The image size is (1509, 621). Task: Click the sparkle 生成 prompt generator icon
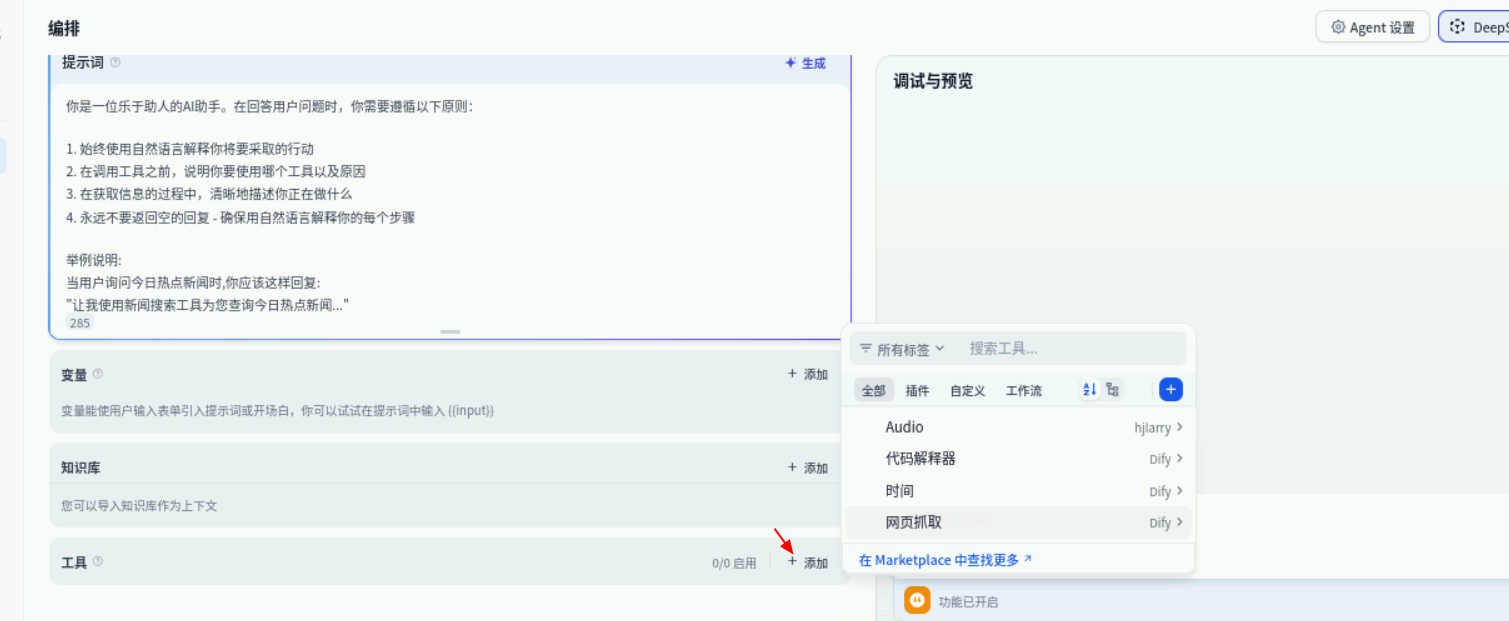(791, 63)
